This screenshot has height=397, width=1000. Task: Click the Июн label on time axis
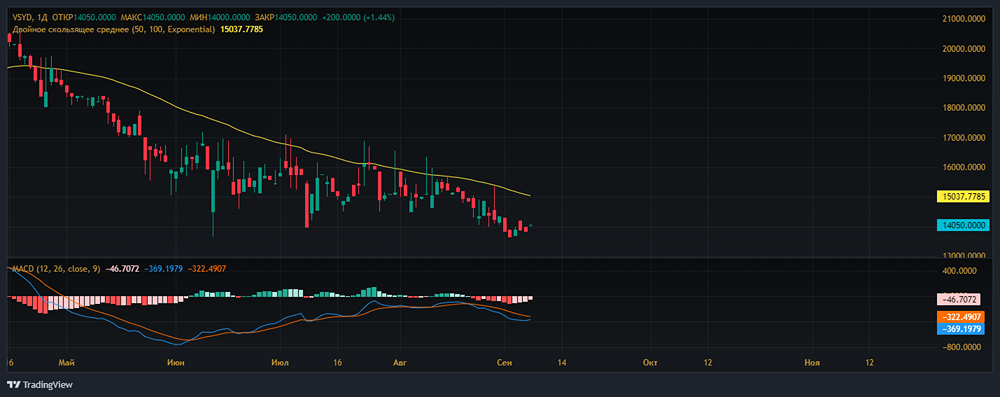click(x=175, y=363)
